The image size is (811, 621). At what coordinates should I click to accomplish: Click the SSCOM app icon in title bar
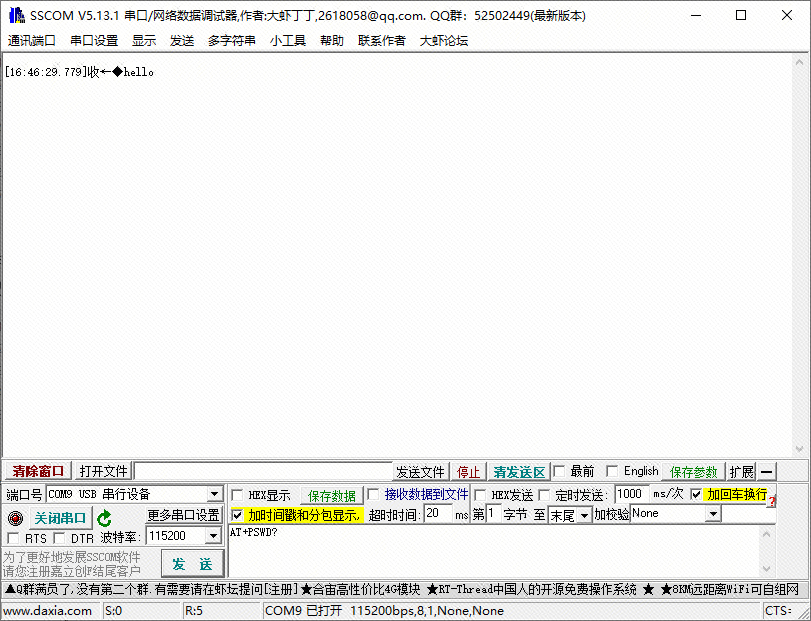point(17,16)
